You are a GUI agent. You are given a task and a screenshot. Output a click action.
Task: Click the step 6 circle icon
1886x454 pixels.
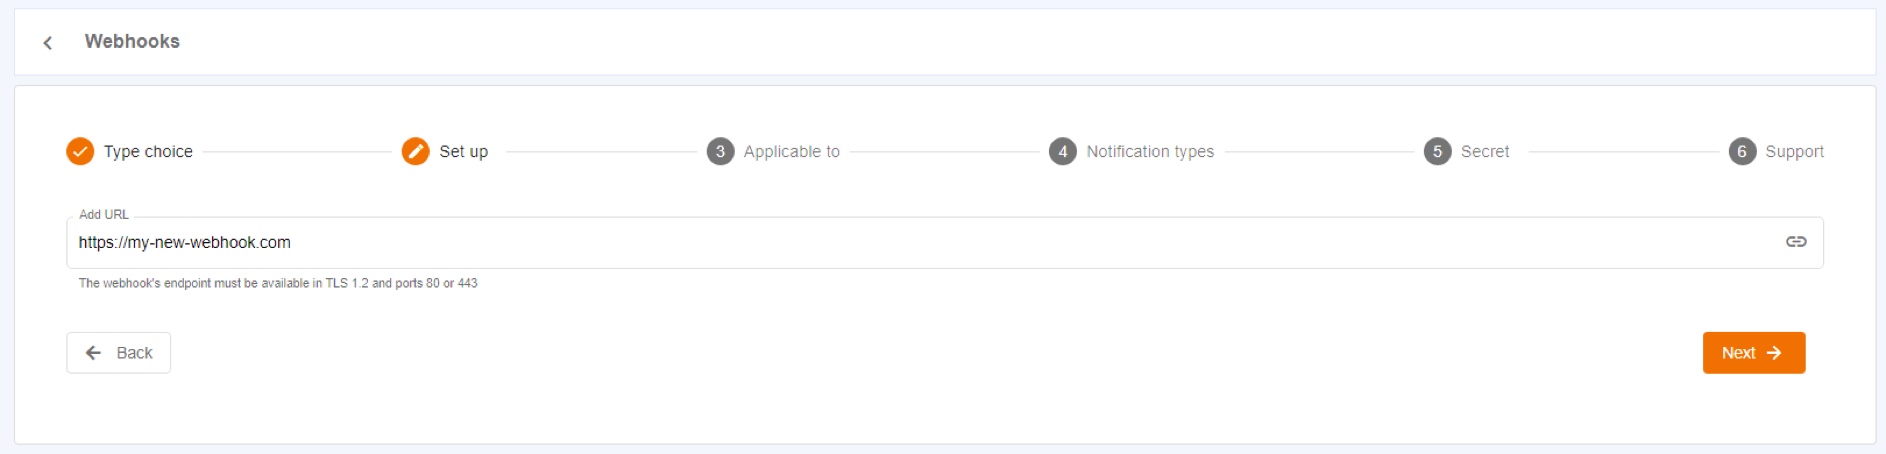(1742, 151)
